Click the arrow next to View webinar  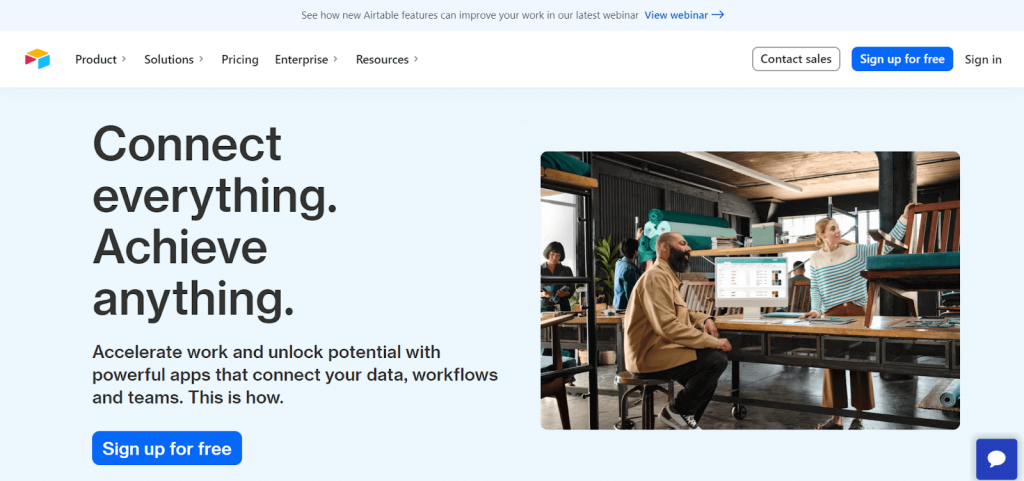point(718,15)
